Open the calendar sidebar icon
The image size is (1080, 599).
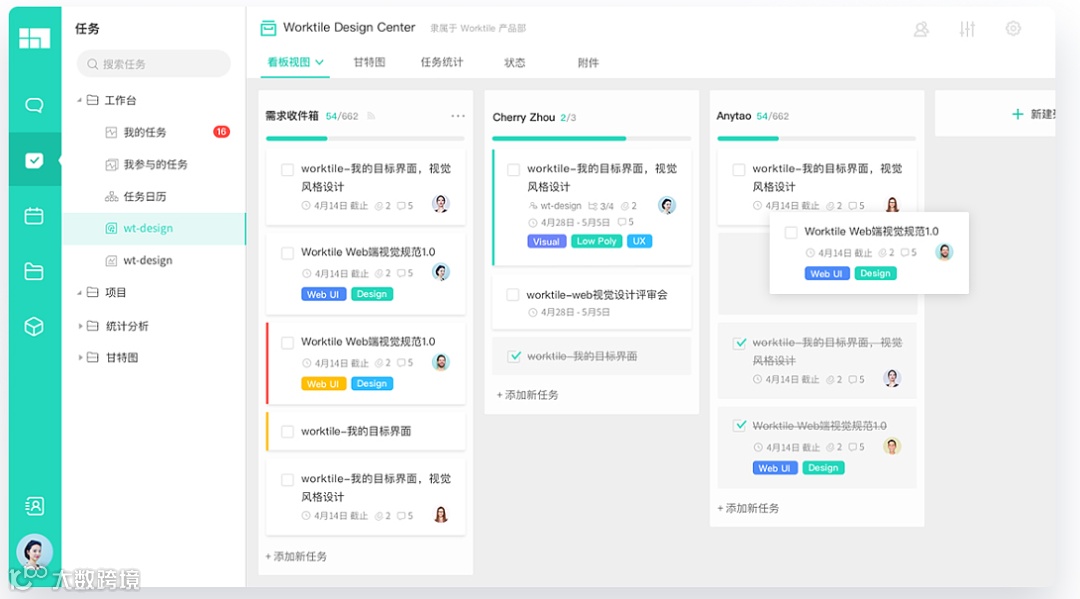pos(34,216)
